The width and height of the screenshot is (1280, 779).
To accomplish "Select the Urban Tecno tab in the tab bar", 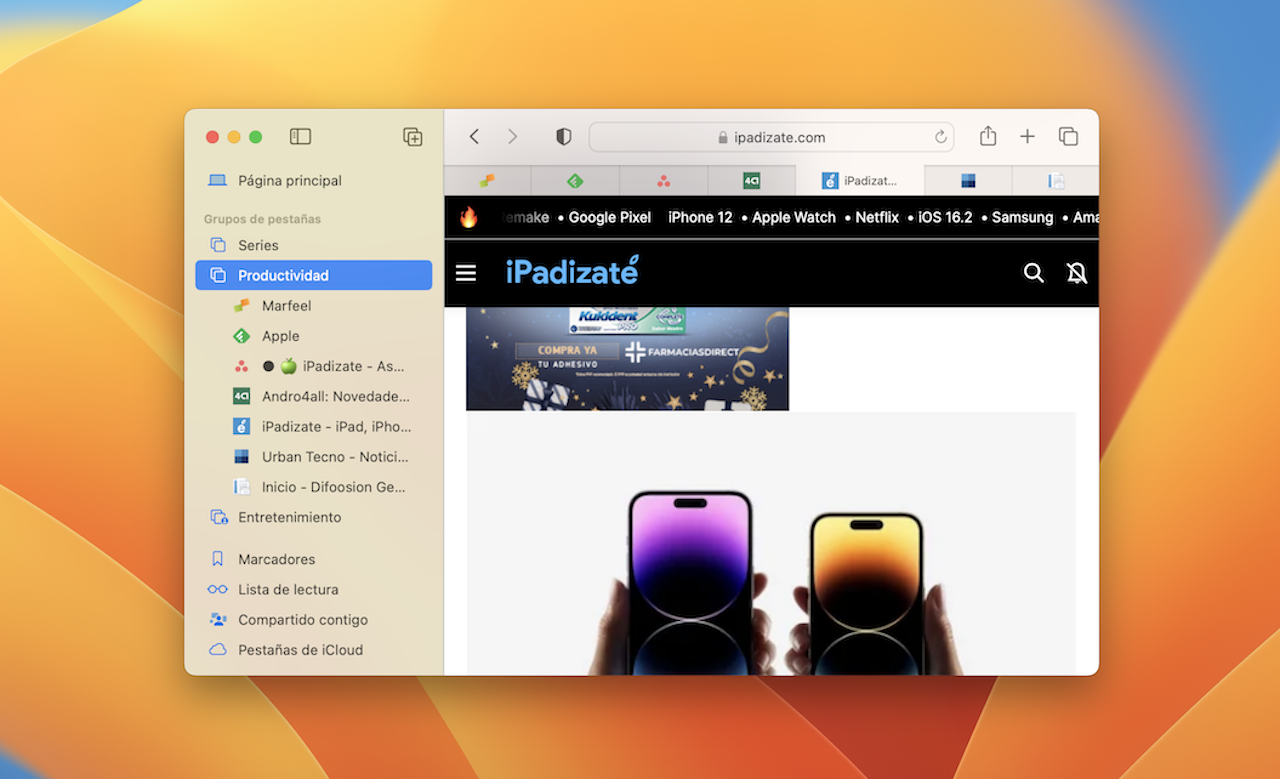I will coord(966,181).
